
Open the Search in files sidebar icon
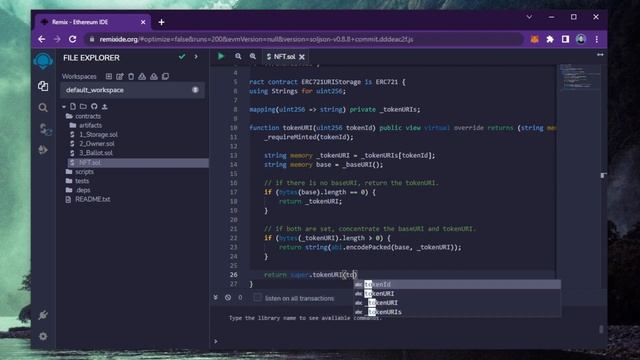coord(43,108)
